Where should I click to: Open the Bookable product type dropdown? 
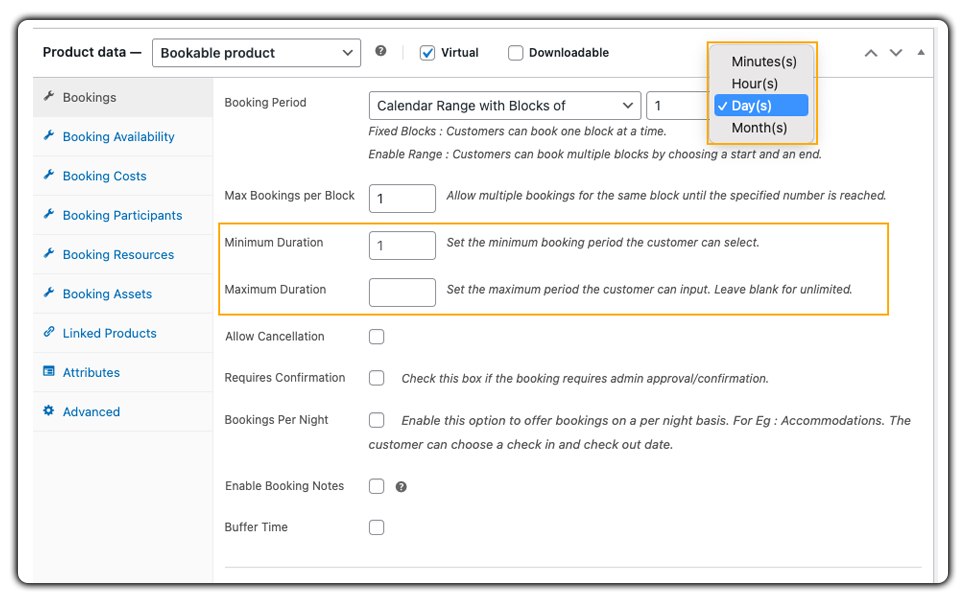(256, 53)
